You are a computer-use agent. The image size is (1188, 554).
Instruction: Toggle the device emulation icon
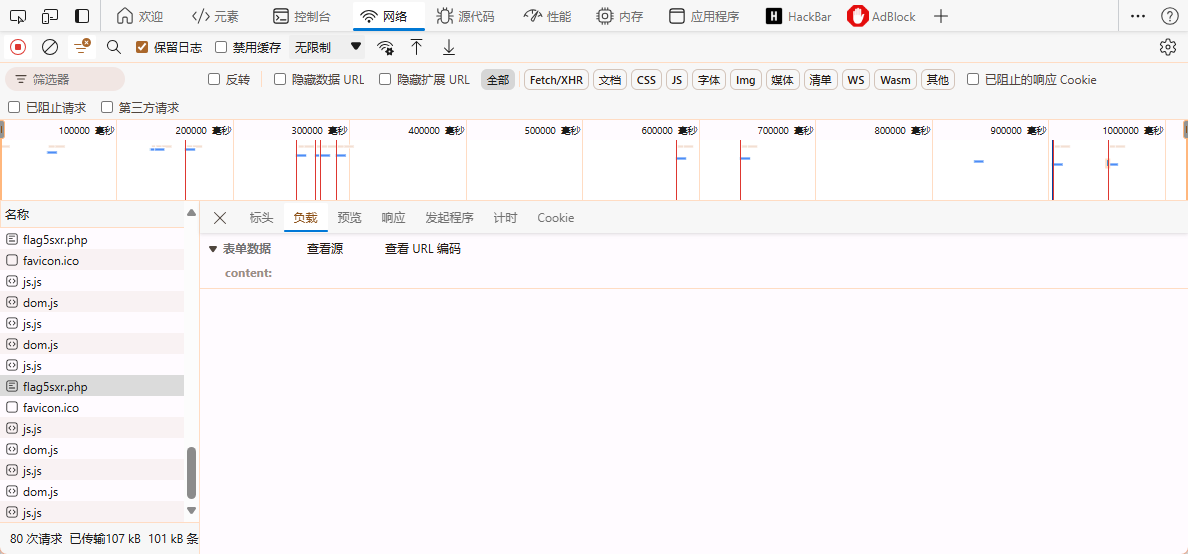pos(50,16)
